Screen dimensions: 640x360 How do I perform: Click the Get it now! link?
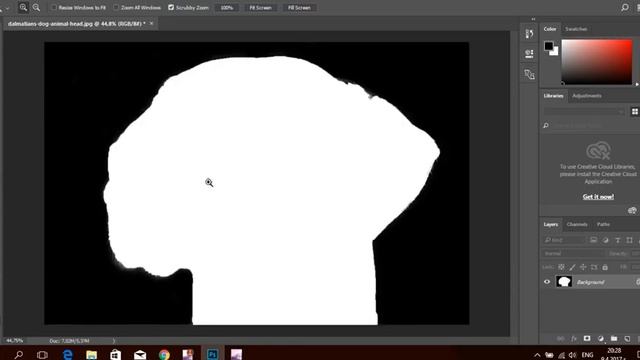[x=598, y=197]
